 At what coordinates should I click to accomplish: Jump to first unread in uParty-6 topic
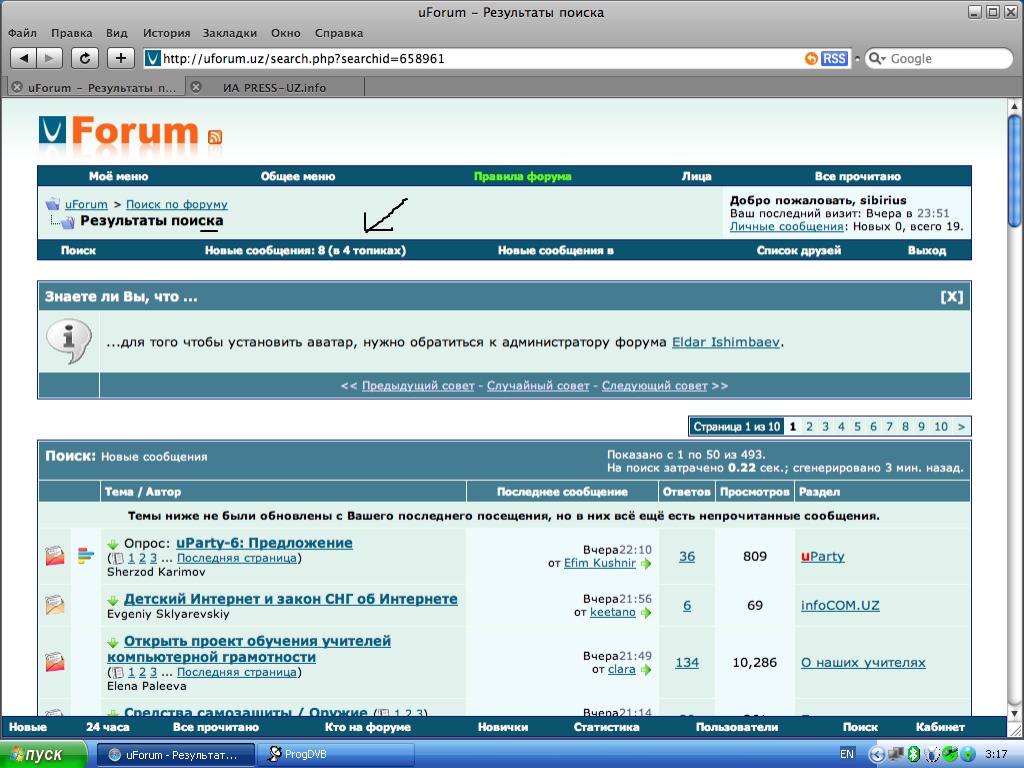[x=114, y=544]
